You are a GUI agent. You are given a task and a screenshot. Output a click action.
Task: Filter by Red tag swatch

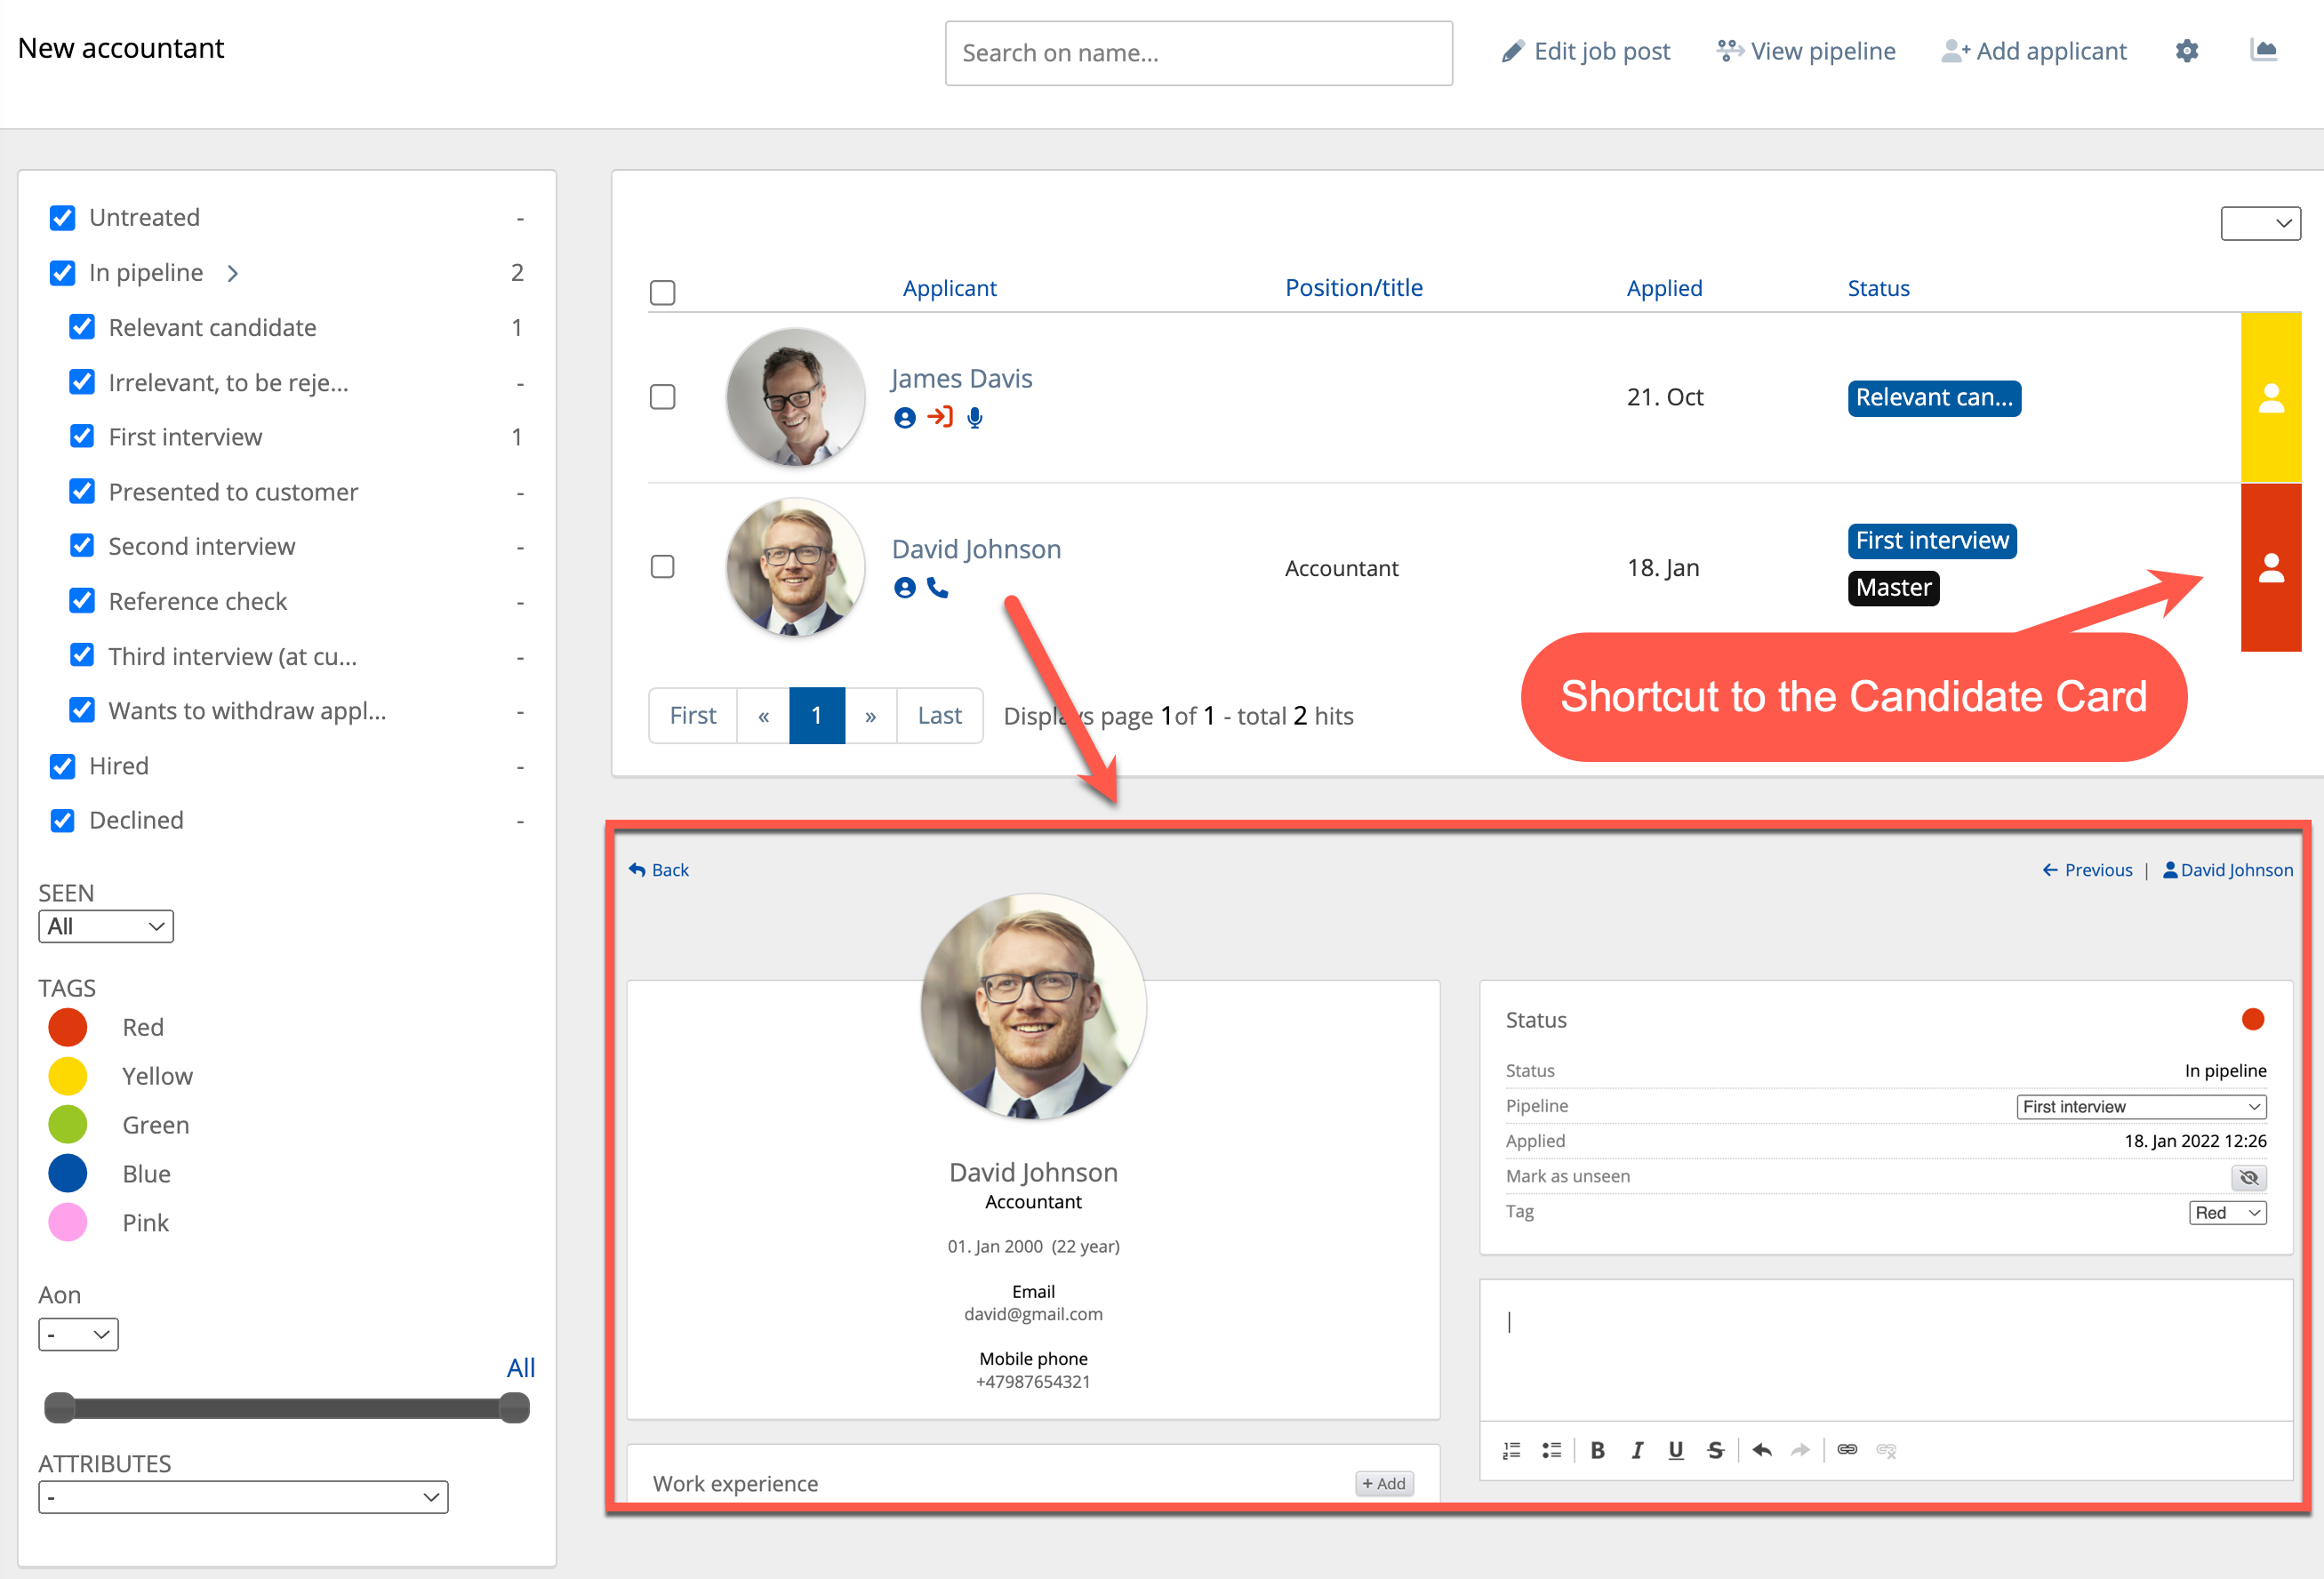click(x=68, y=1027)
